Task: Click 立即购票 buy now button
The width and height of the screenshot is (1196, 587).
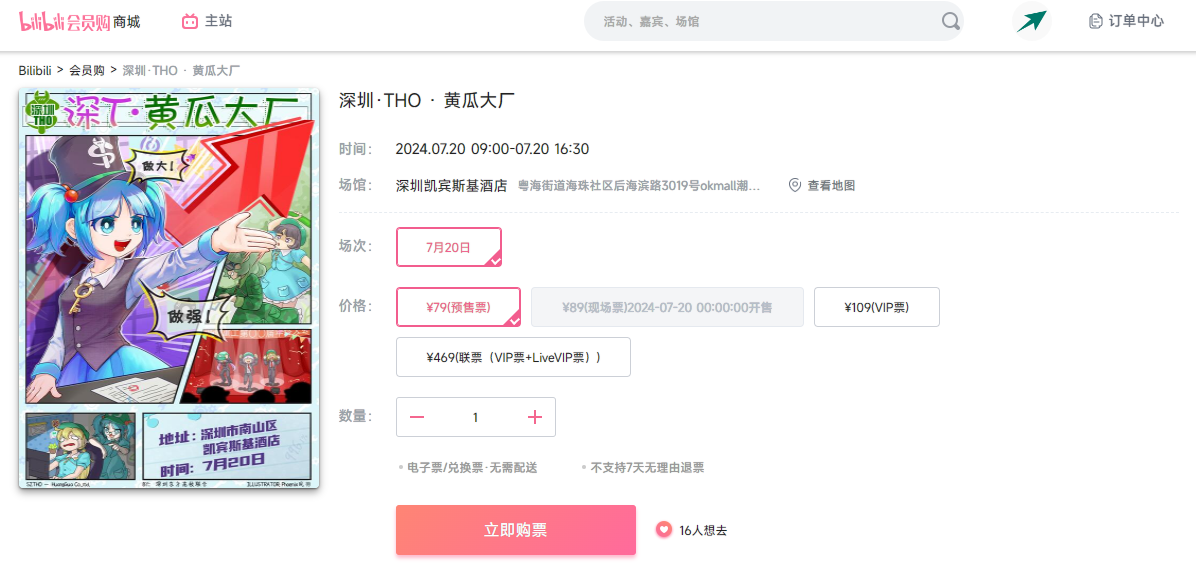Action: (515, 530)
